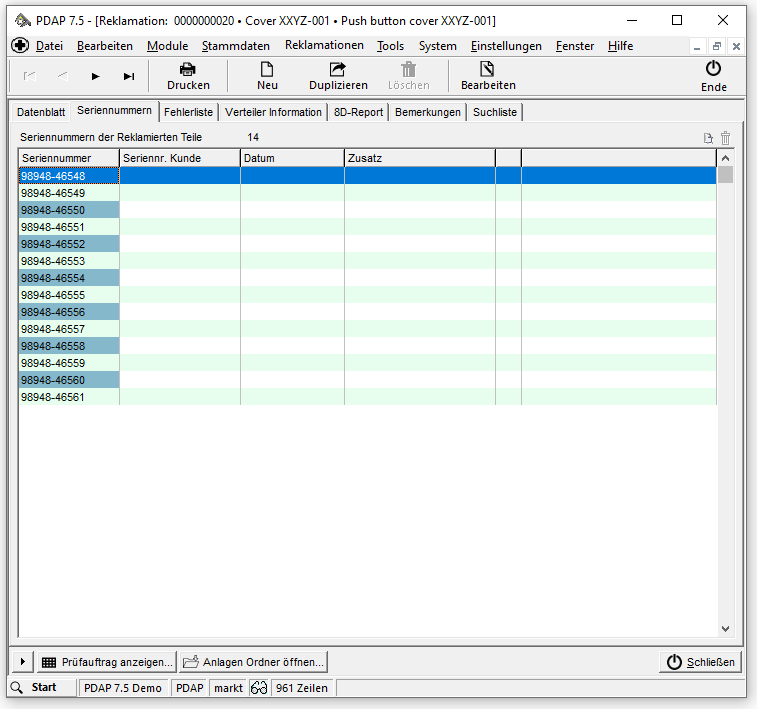Click the table scrollbar down arrow

coord(725,628)
